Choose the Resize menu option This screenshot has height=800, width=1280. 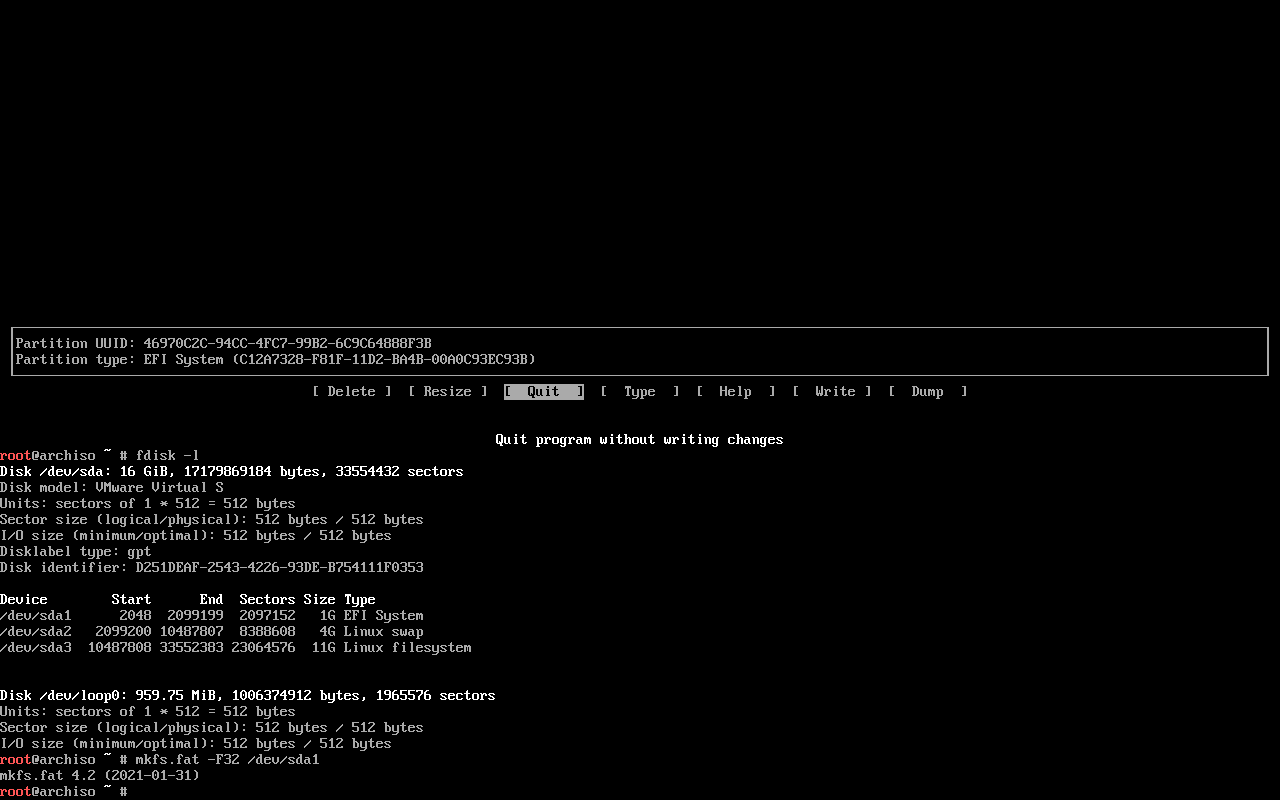click(x=447, y=392)
